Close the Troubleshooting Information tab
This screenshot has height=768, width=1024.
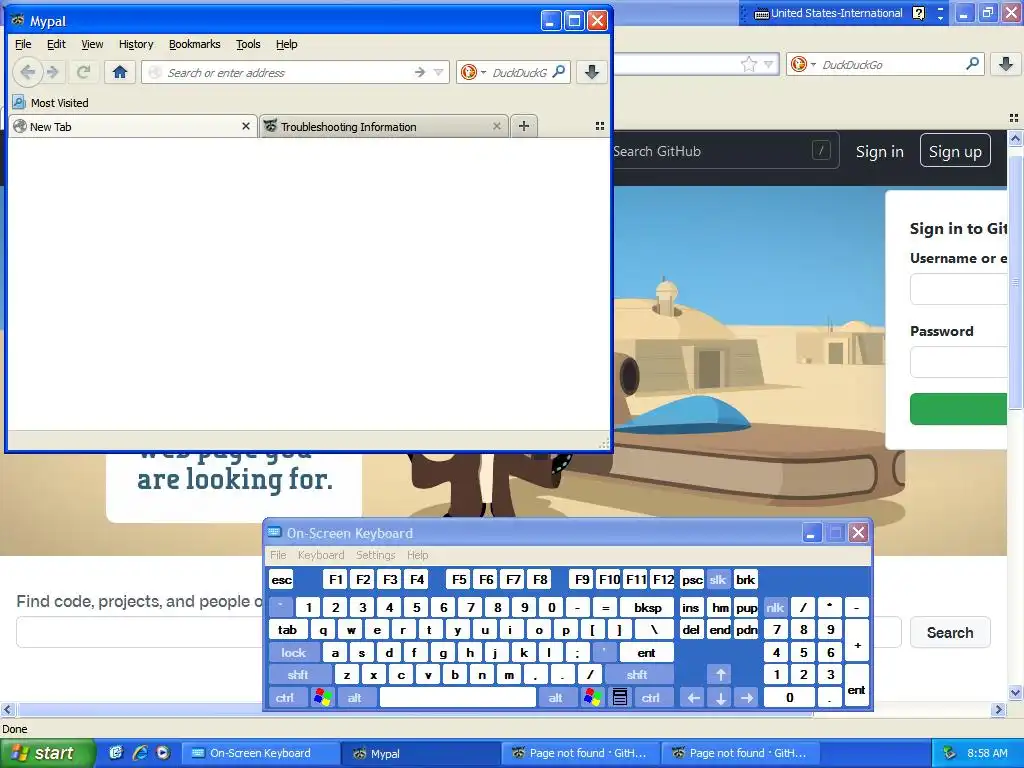coord(497,126)
